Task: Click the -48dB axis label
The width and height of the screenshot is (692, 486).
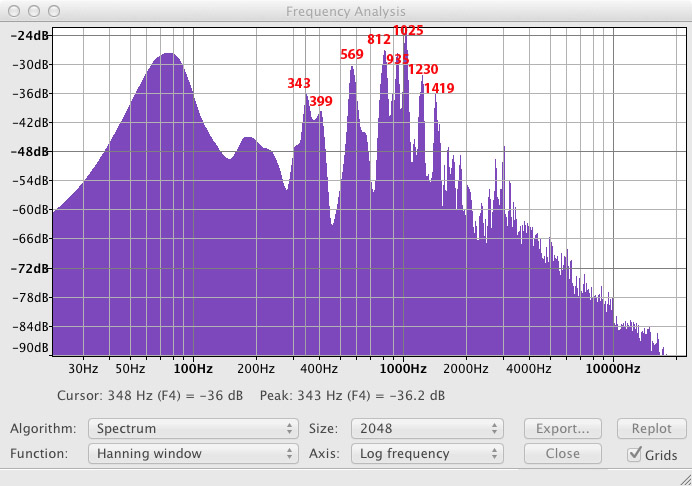Action: pyautogui.click(x=30, y=151)
